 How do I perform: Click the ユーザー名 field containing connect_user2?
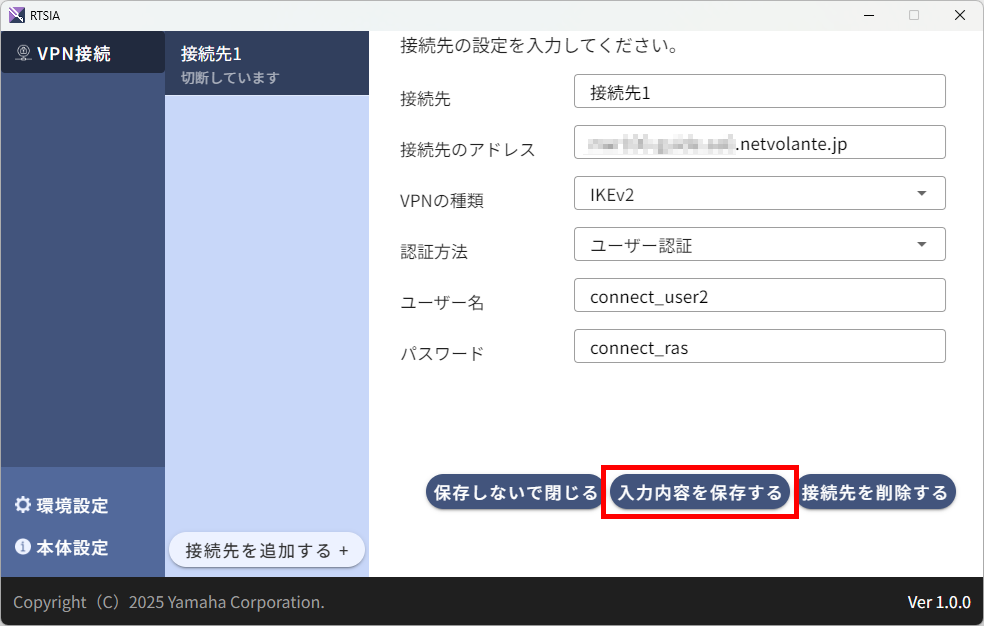[759, 295]
